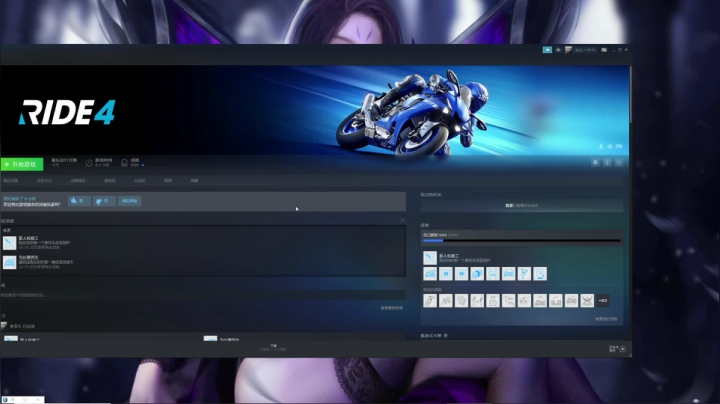720x404 pixels.
Task: Open view latest news link
Action: coord(391,308)
